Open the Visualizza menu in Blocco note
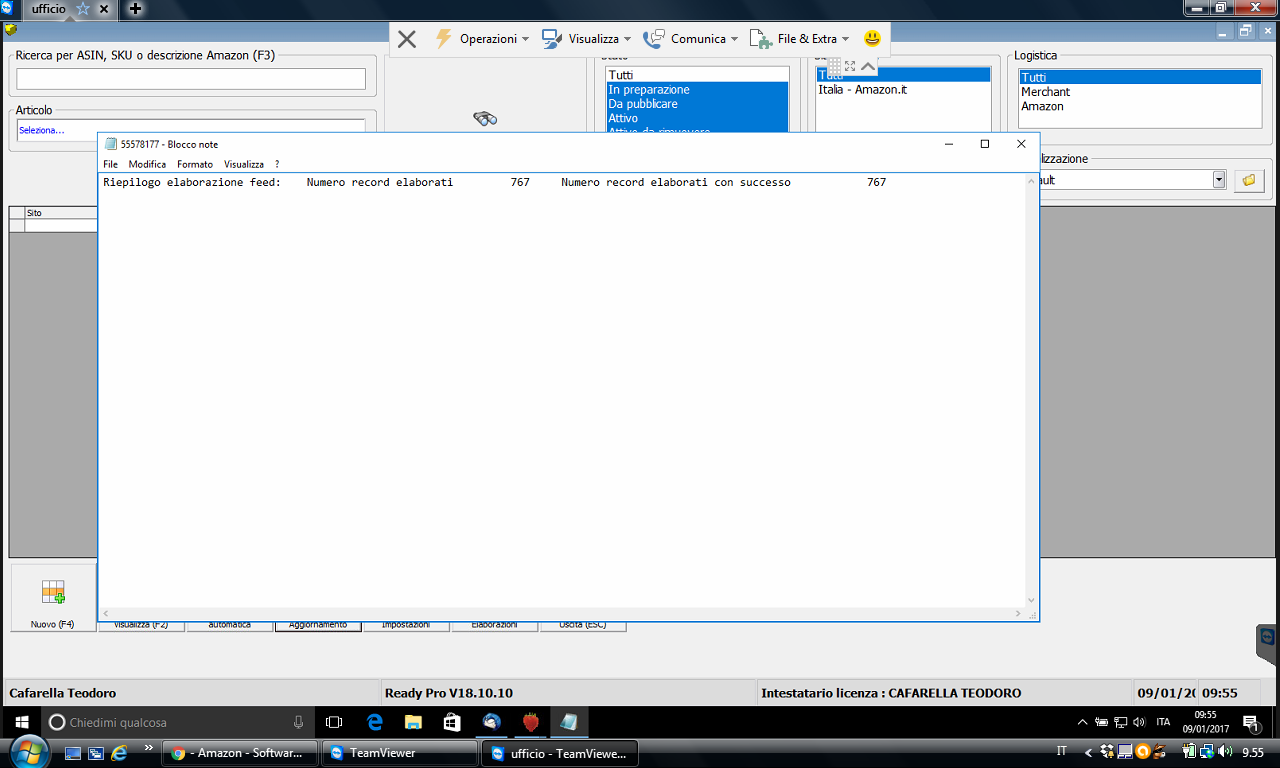The height and width of the screenshot is (768, 1280). 244,164
